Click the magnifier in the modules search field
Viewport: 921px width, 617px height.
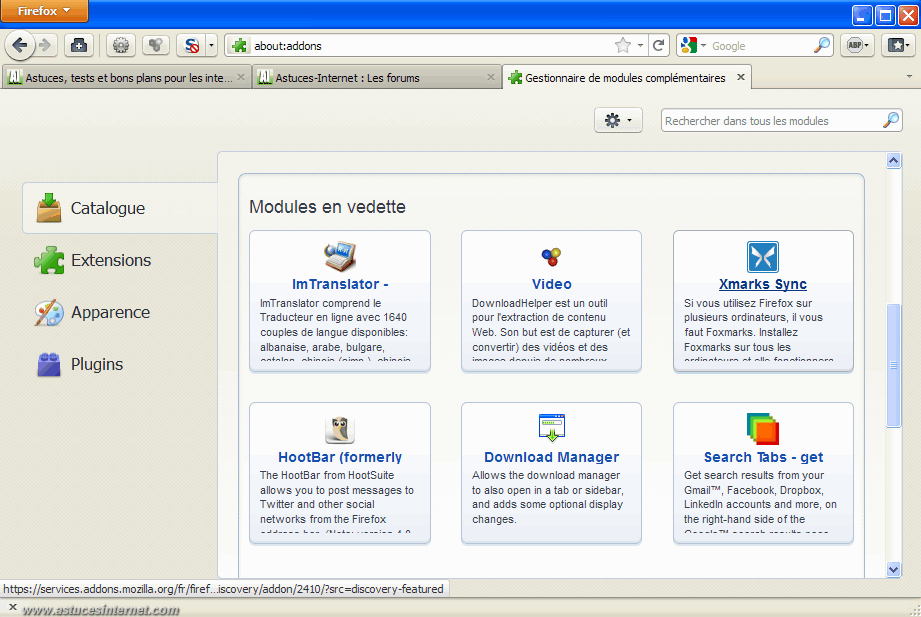click(891, 120)
